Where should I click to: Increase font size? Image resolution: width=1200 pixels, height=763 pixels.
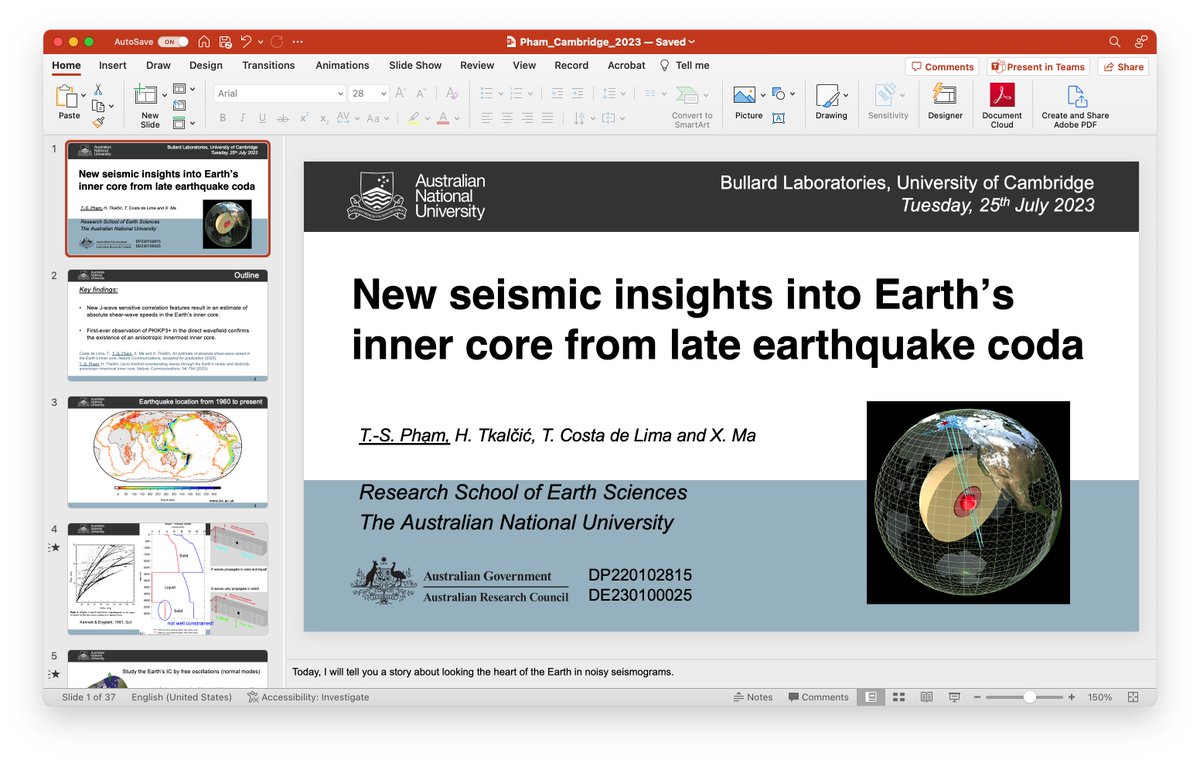click(x=400, y=93)
